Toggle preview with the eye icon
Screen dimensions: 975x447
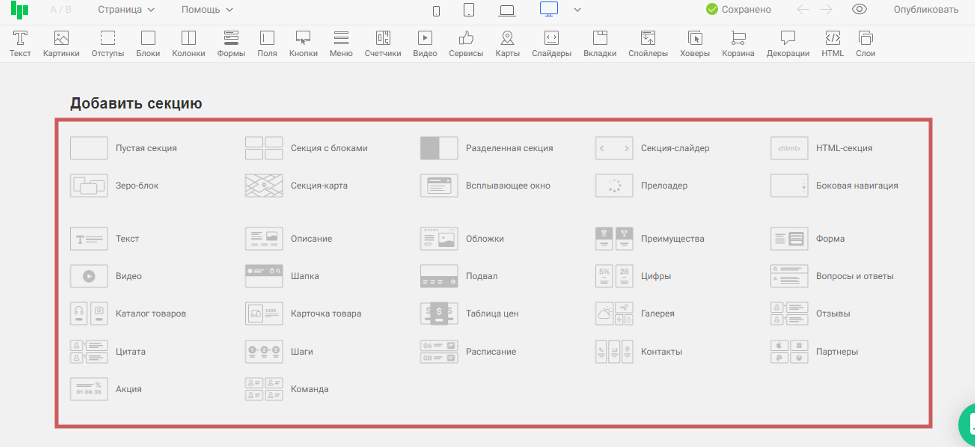pos(859,10)
